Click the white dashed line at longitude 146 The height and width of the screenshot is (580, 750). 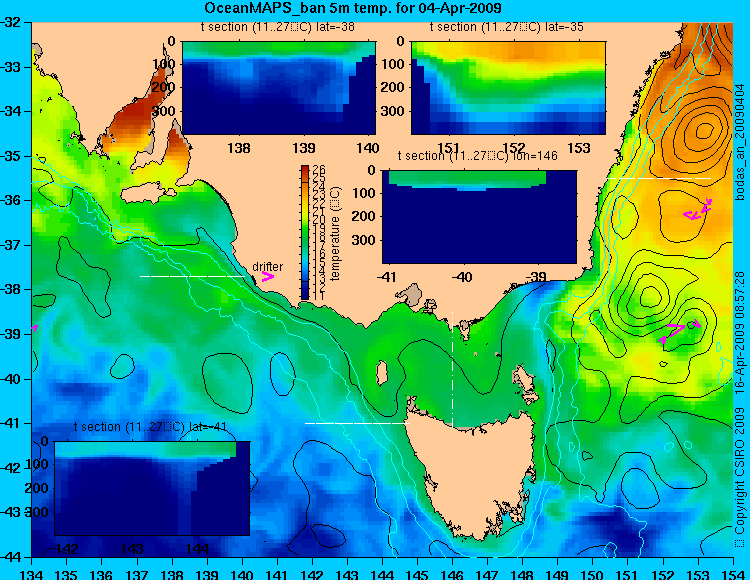pyautogui.click(x=452, y=368)
